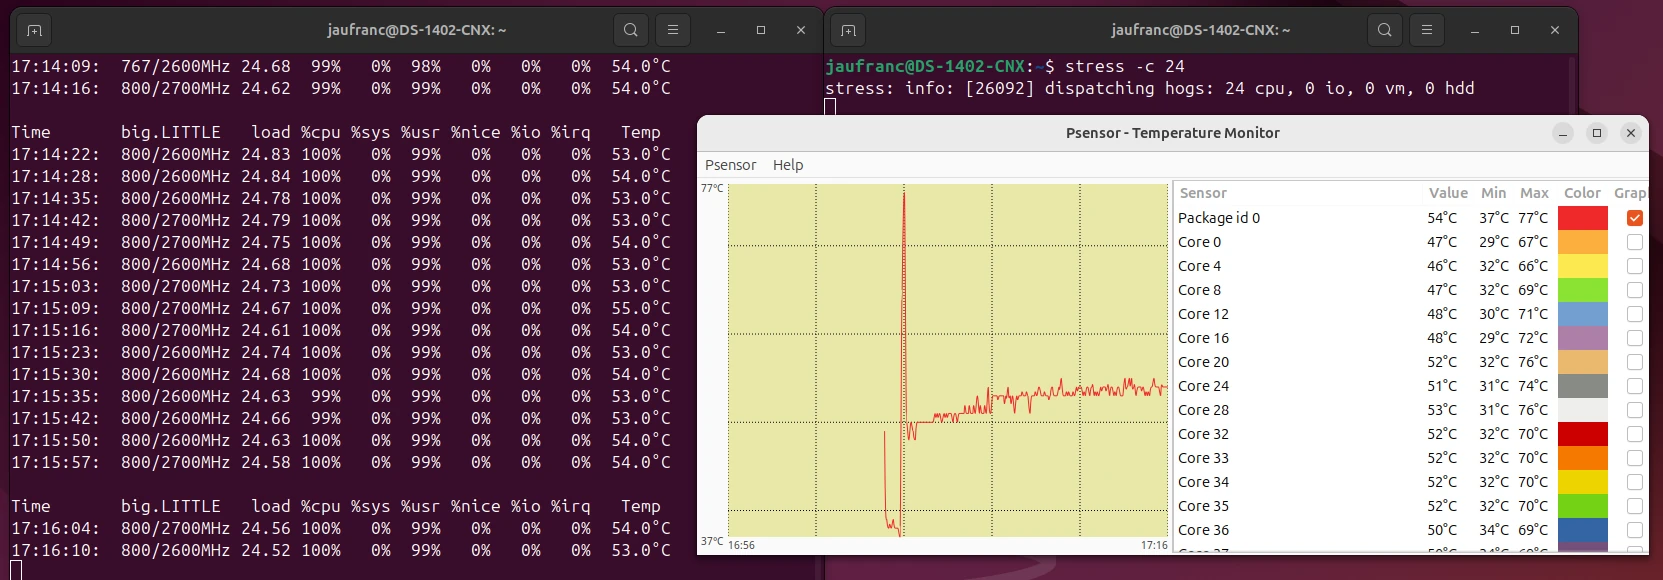Click green color swatch for Core 8
The width and height of the screenshot is (1663, 580).
click(x=1583, y=290)
